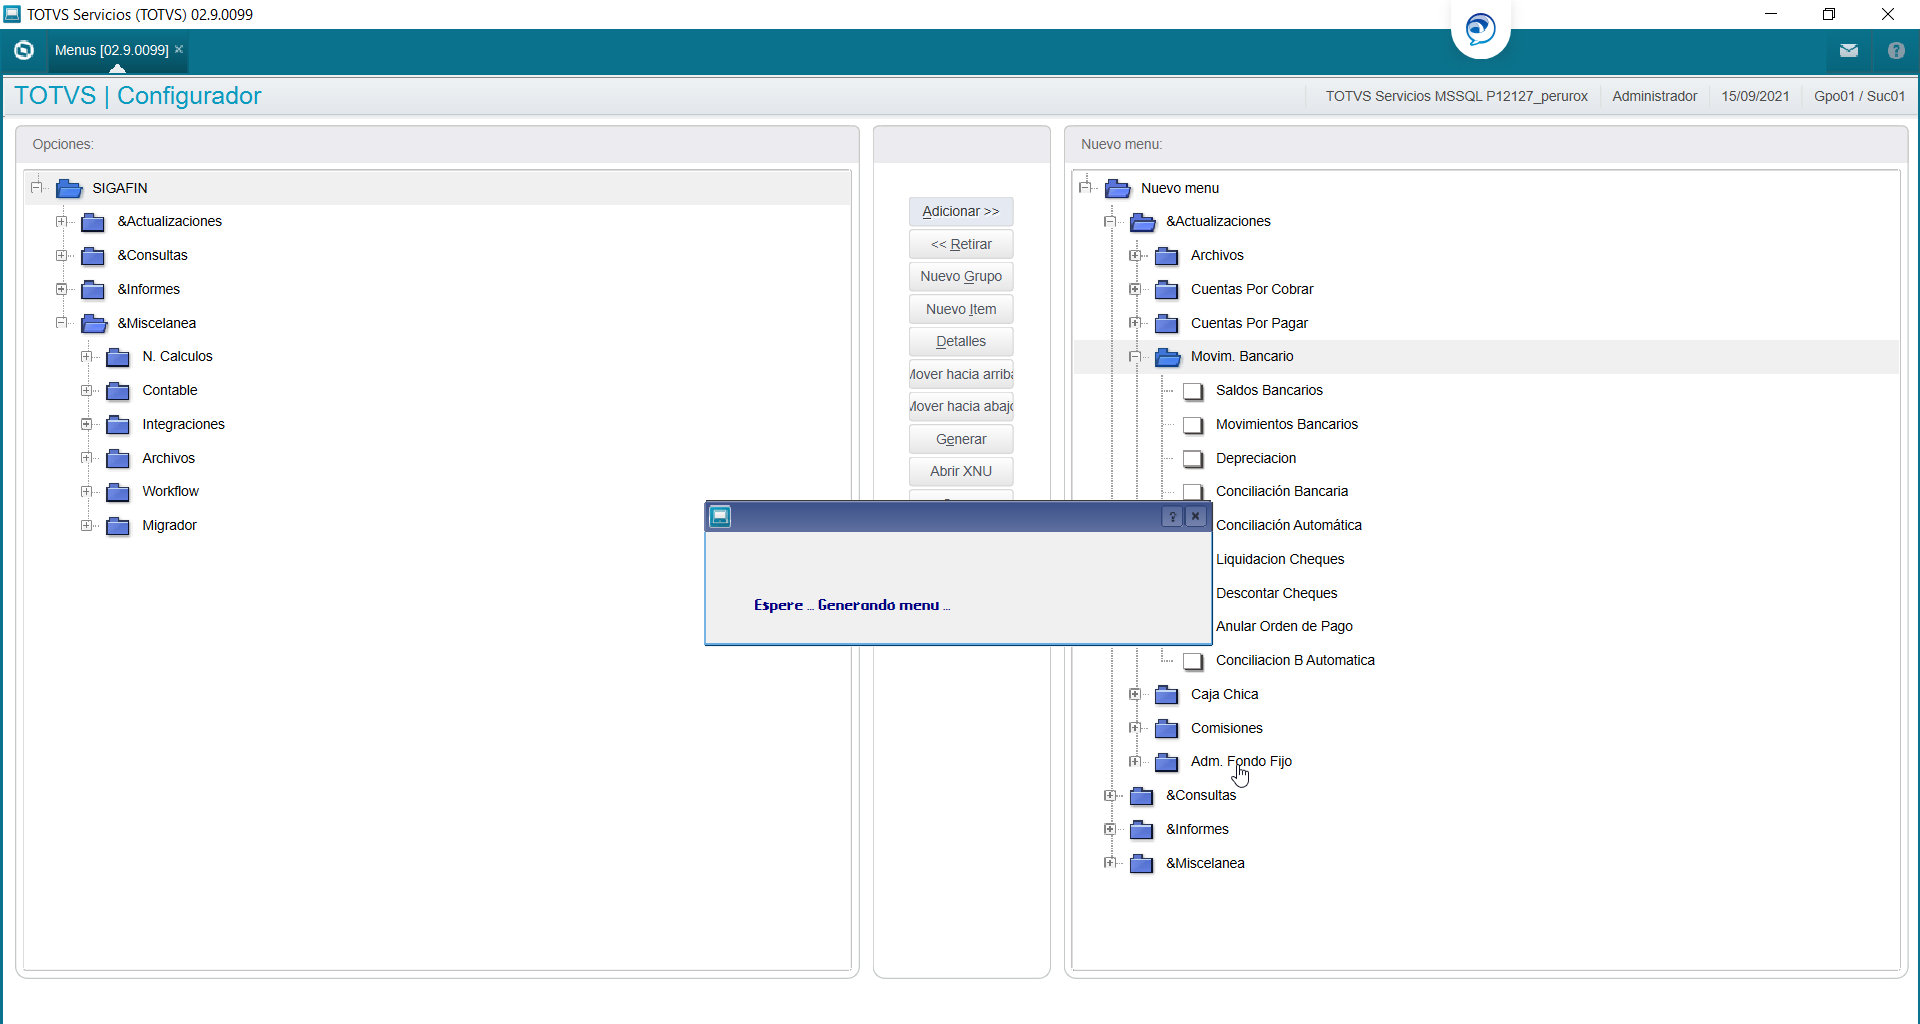Viewport: 1920px width, 1024px height.
Task: Expand &Actualizaciones in the Opciones tree
Action: tap(61, 221)
